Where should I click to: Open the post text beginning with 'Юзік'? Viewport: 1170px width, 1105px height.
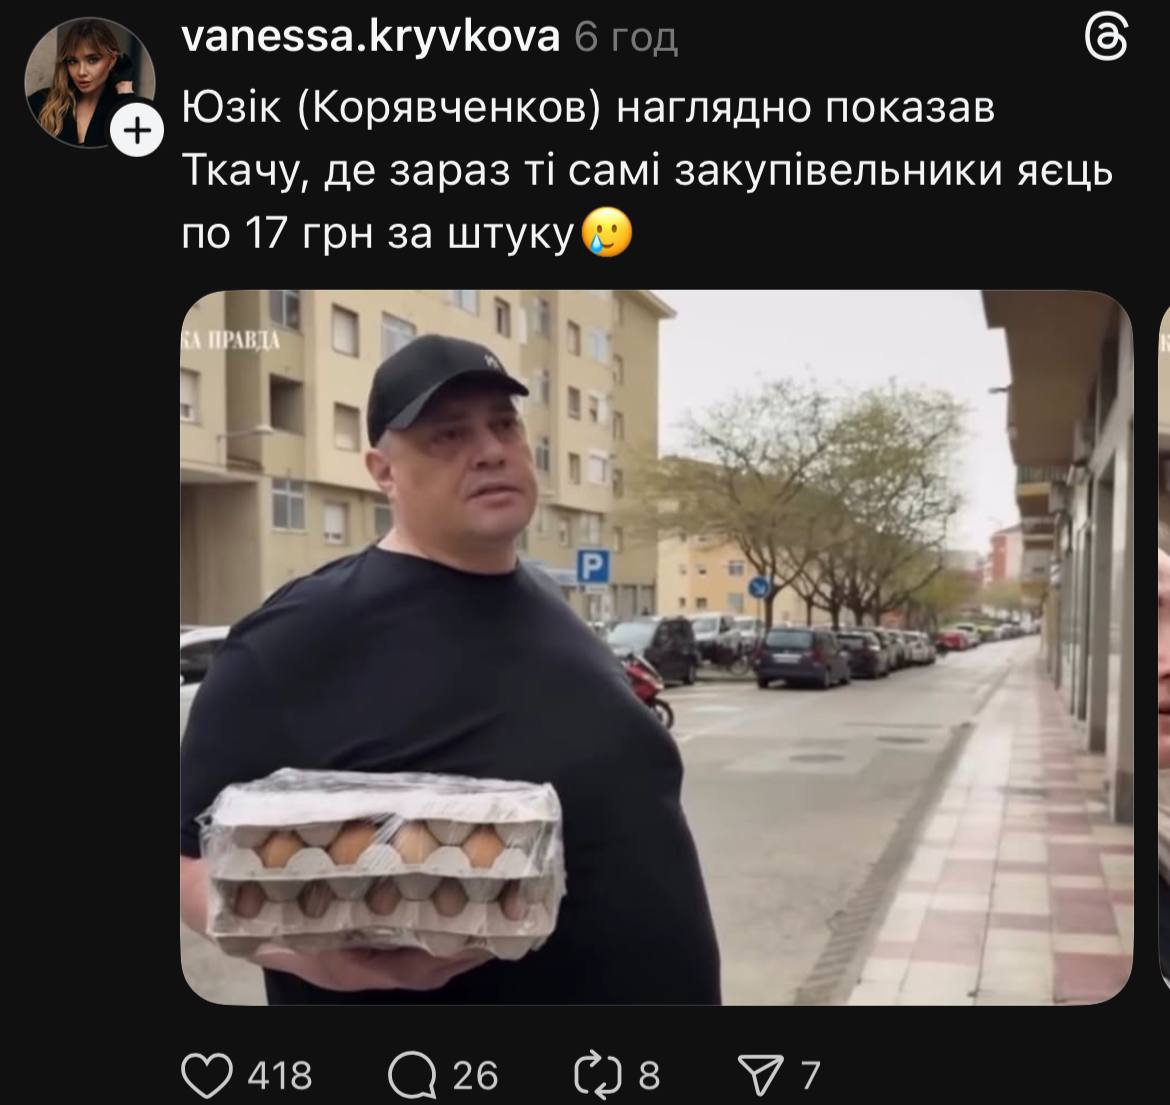coord(647,171)
